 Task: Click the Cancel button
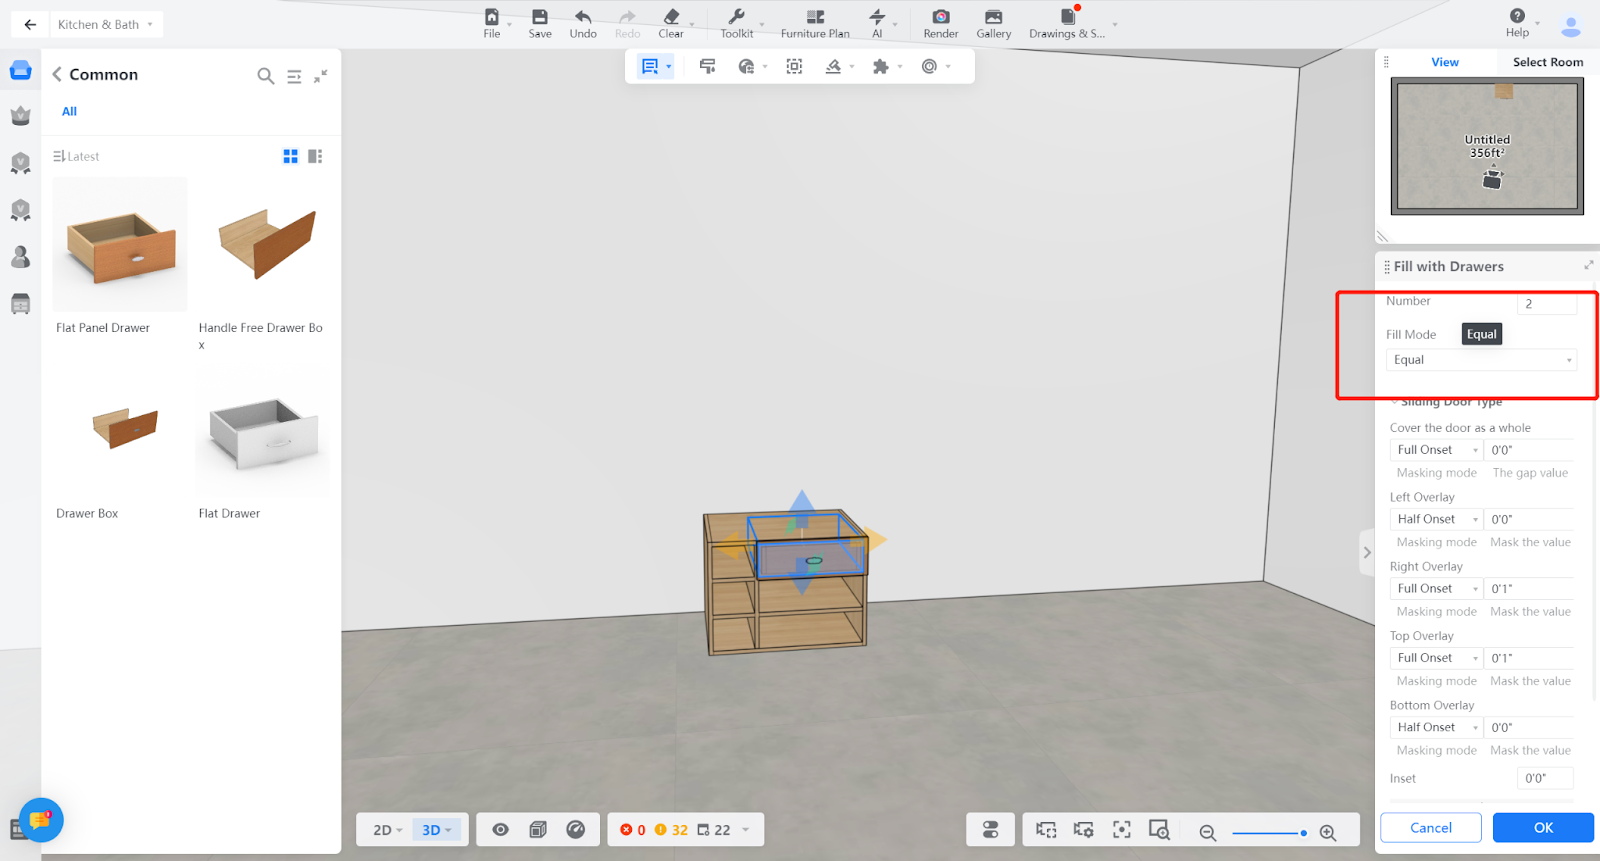coord(1430,828)
